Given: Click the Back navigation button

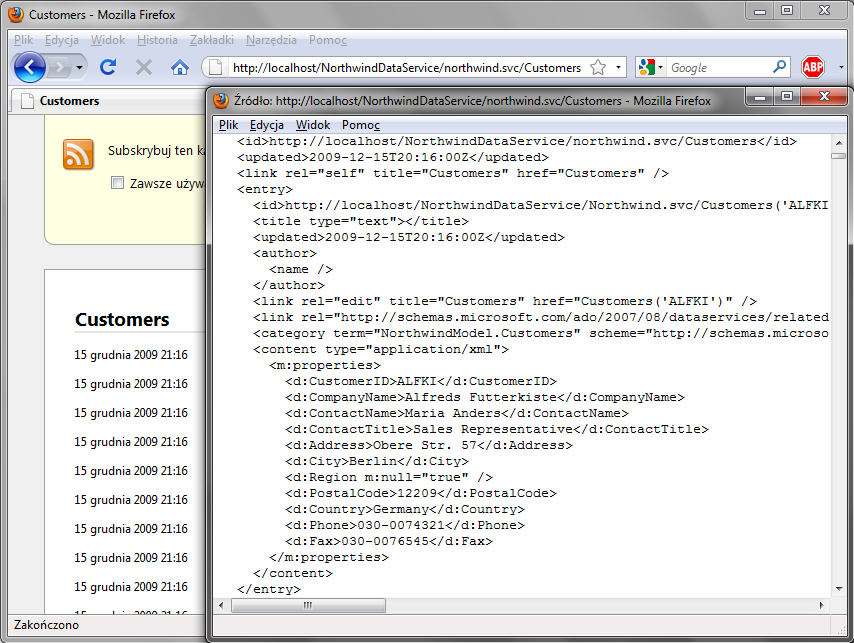Looking at the screenshot, I should [x=29, y=68].
